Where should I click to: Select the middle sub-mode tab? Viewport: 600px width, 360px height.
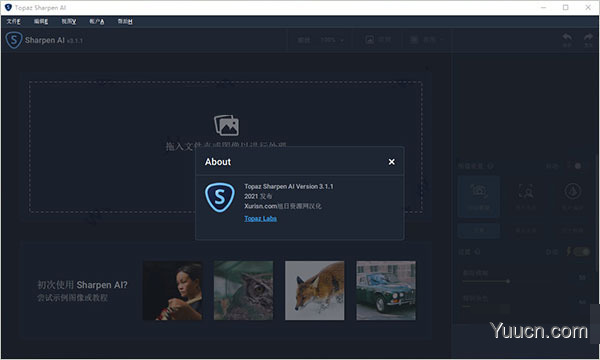click(526, 230)
